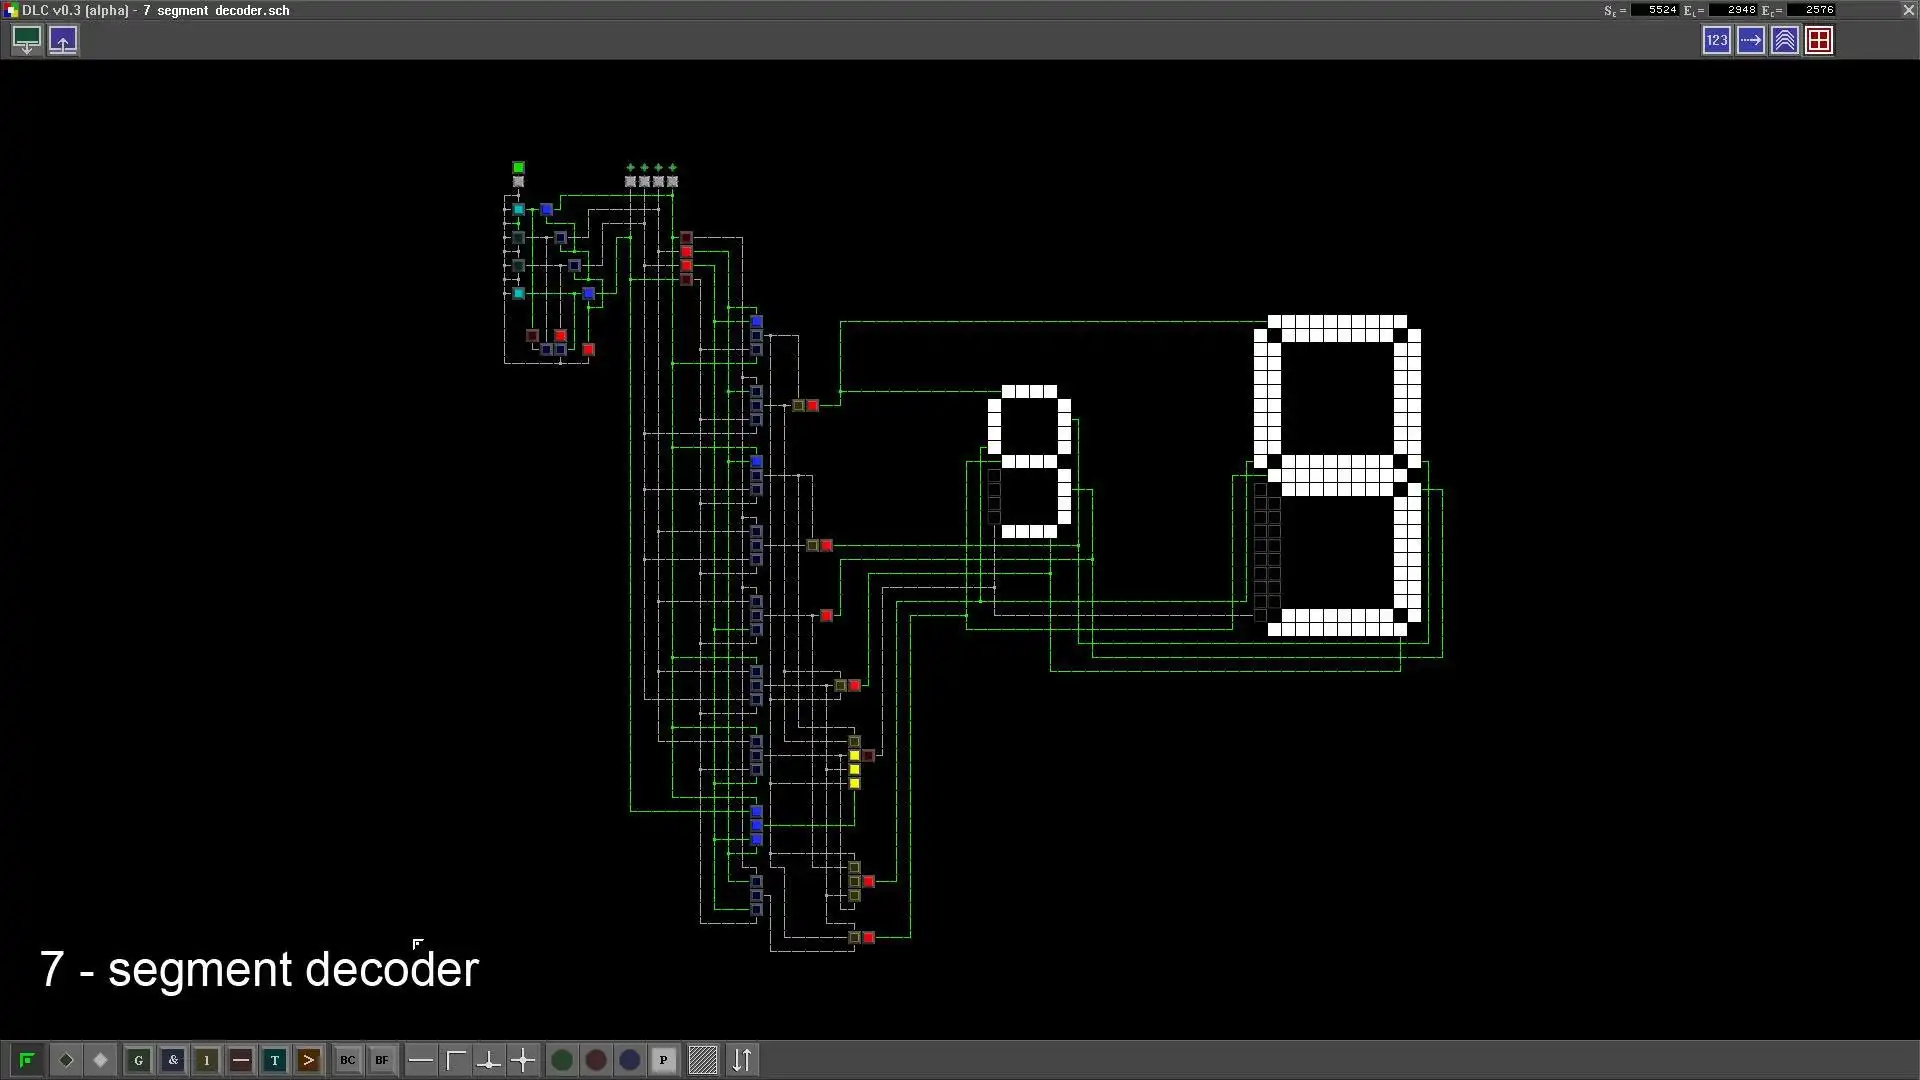The height and width of the screenshot is (1080, 1920).
Task: Select the corner wire tool
Action: [x=456, y=1060]
